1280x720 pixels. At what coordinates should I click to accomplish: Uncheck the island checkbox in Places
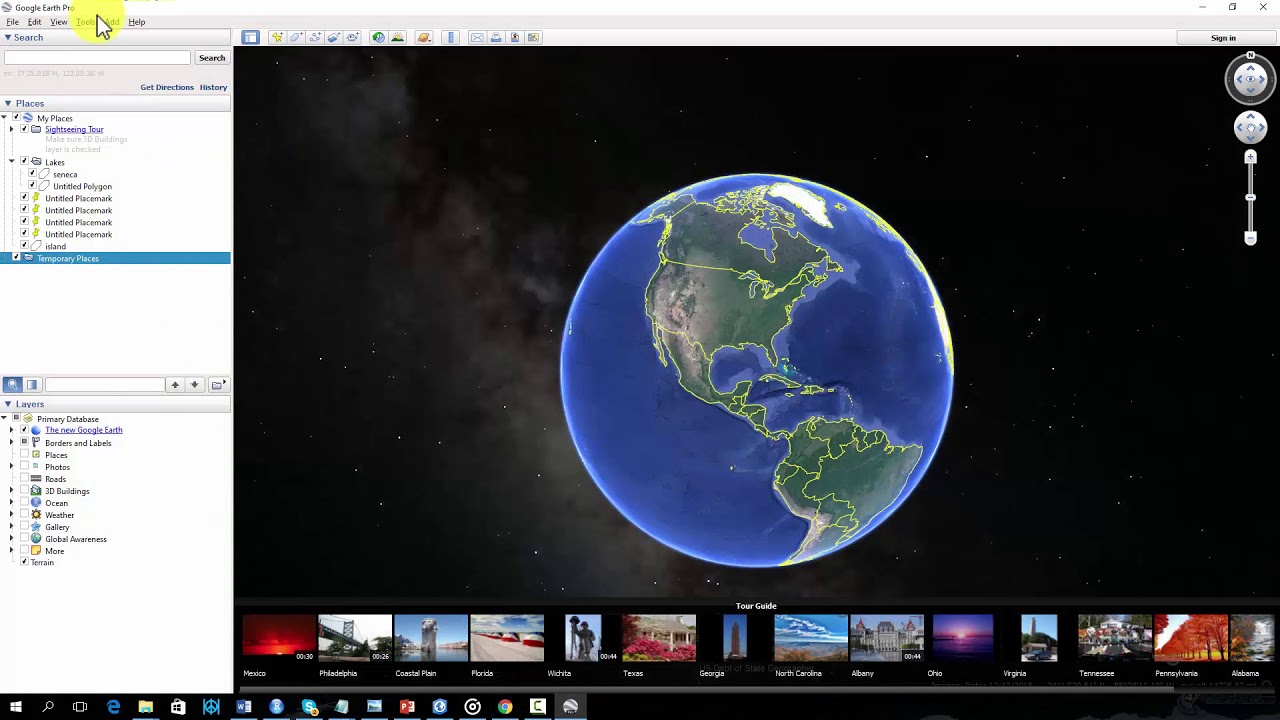click(x=24, y=246)
